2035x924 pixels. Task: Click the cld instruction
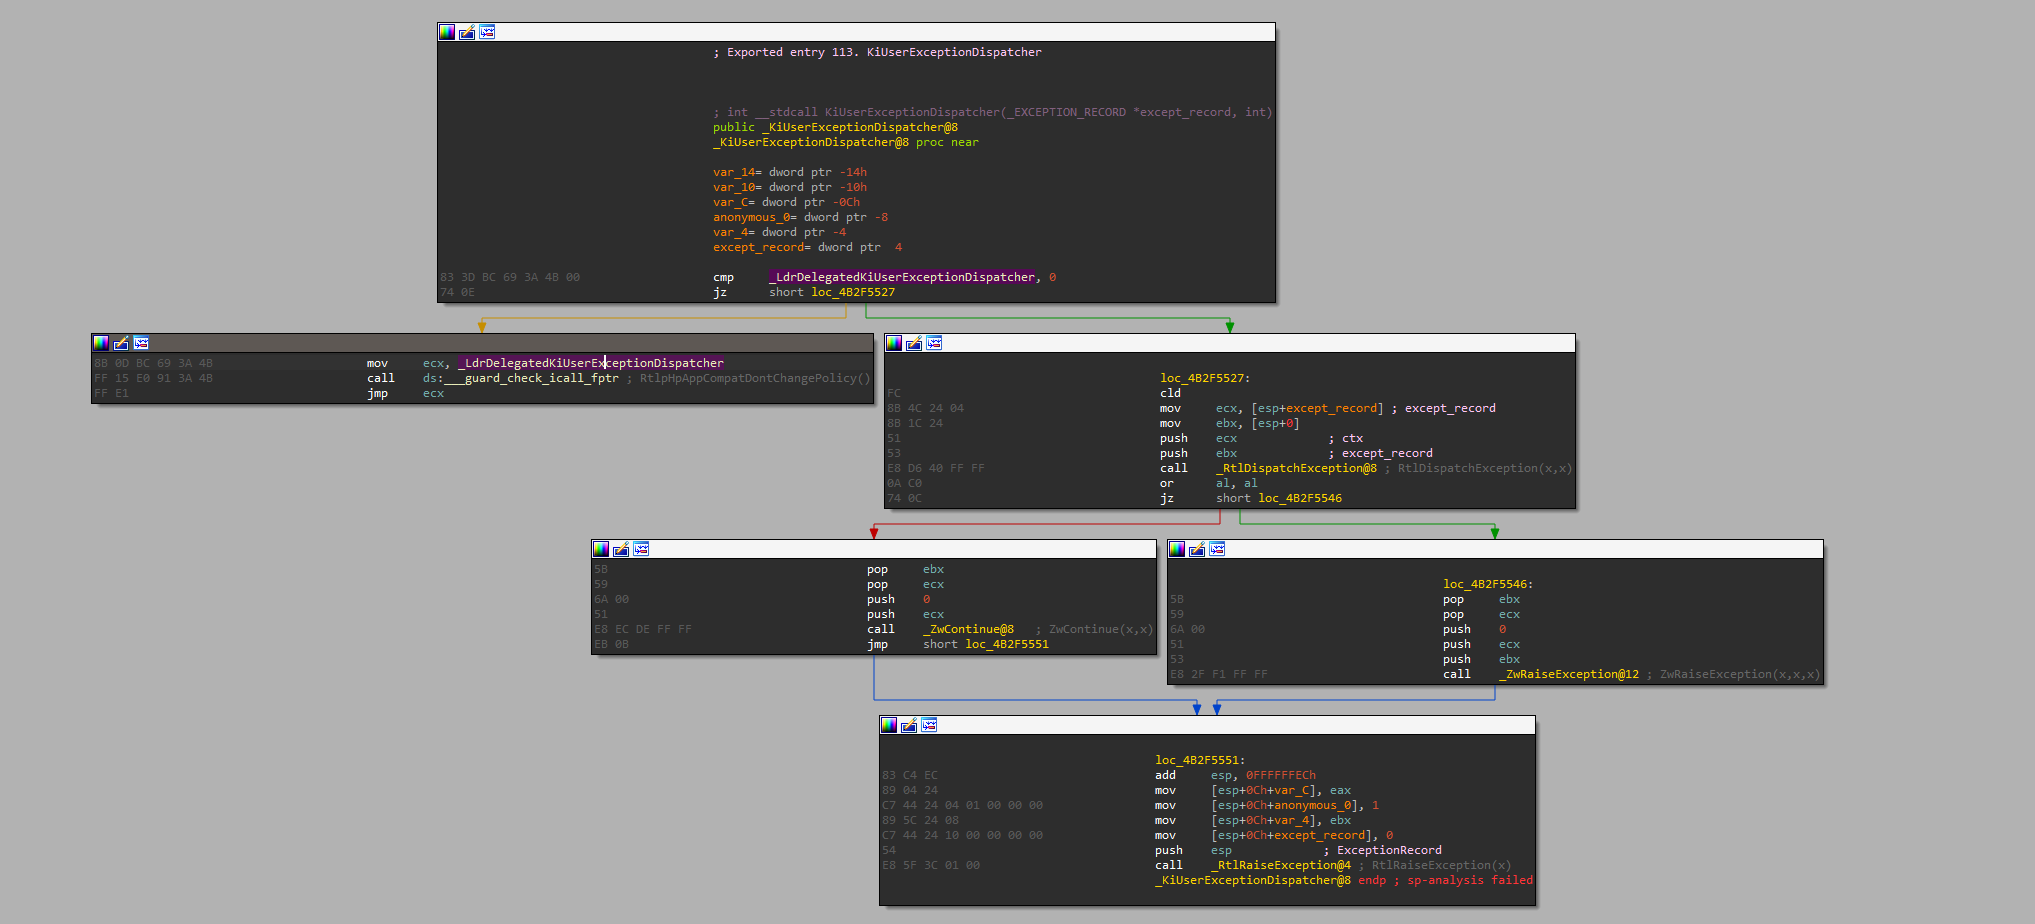(1170, 393)
